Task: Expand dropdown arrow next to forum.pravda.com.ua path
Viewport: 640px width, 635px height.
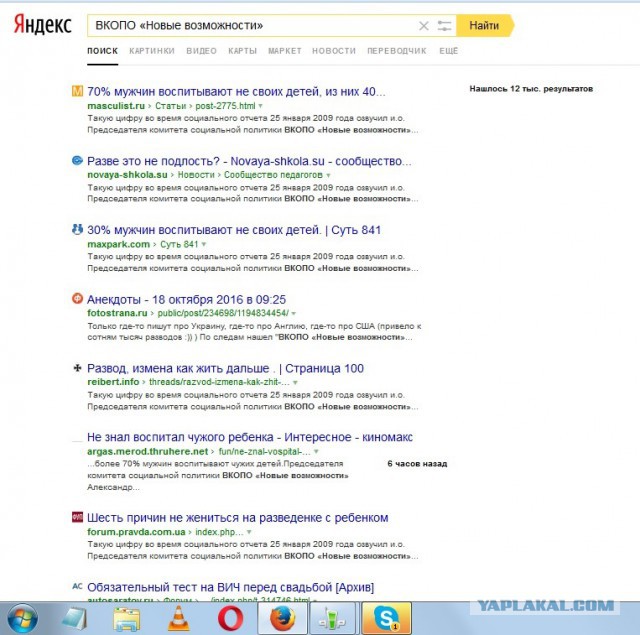Action: [x=249, y=532]
